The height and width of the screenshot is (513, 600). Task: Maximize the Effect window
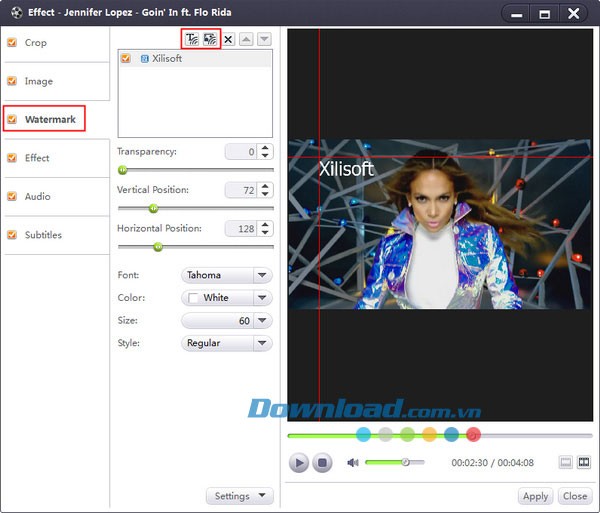coord(544,14)
